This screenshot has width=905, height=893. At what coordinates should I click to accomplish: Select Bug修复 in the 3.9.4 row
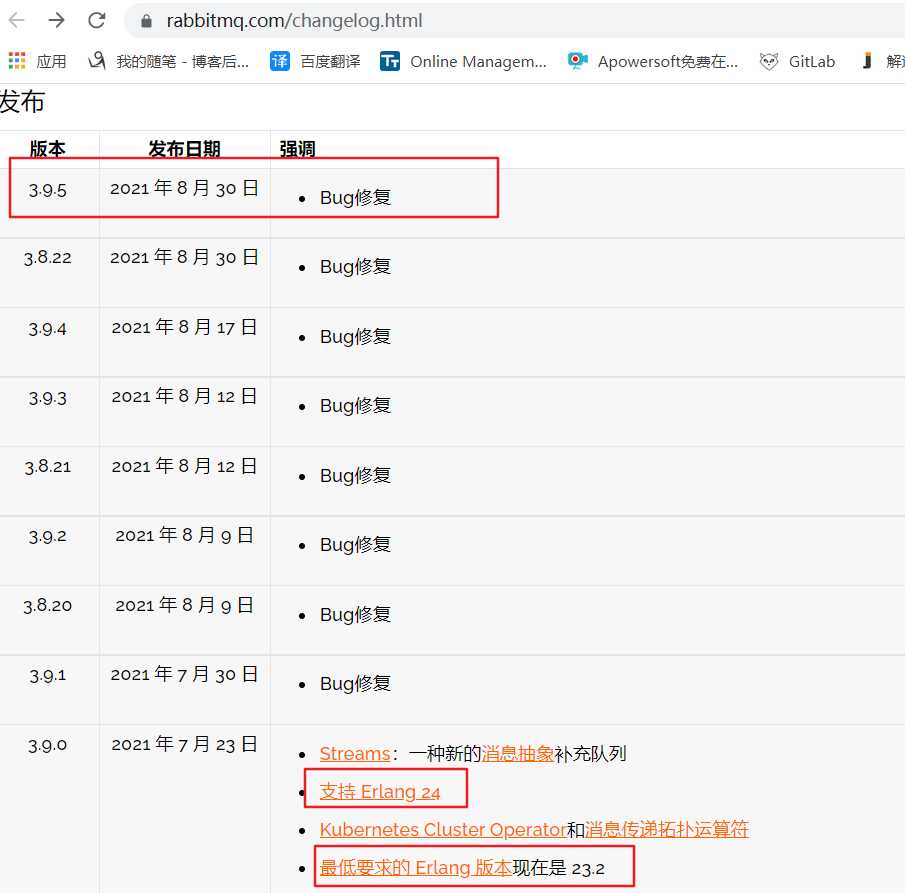[x=355, y=337]
